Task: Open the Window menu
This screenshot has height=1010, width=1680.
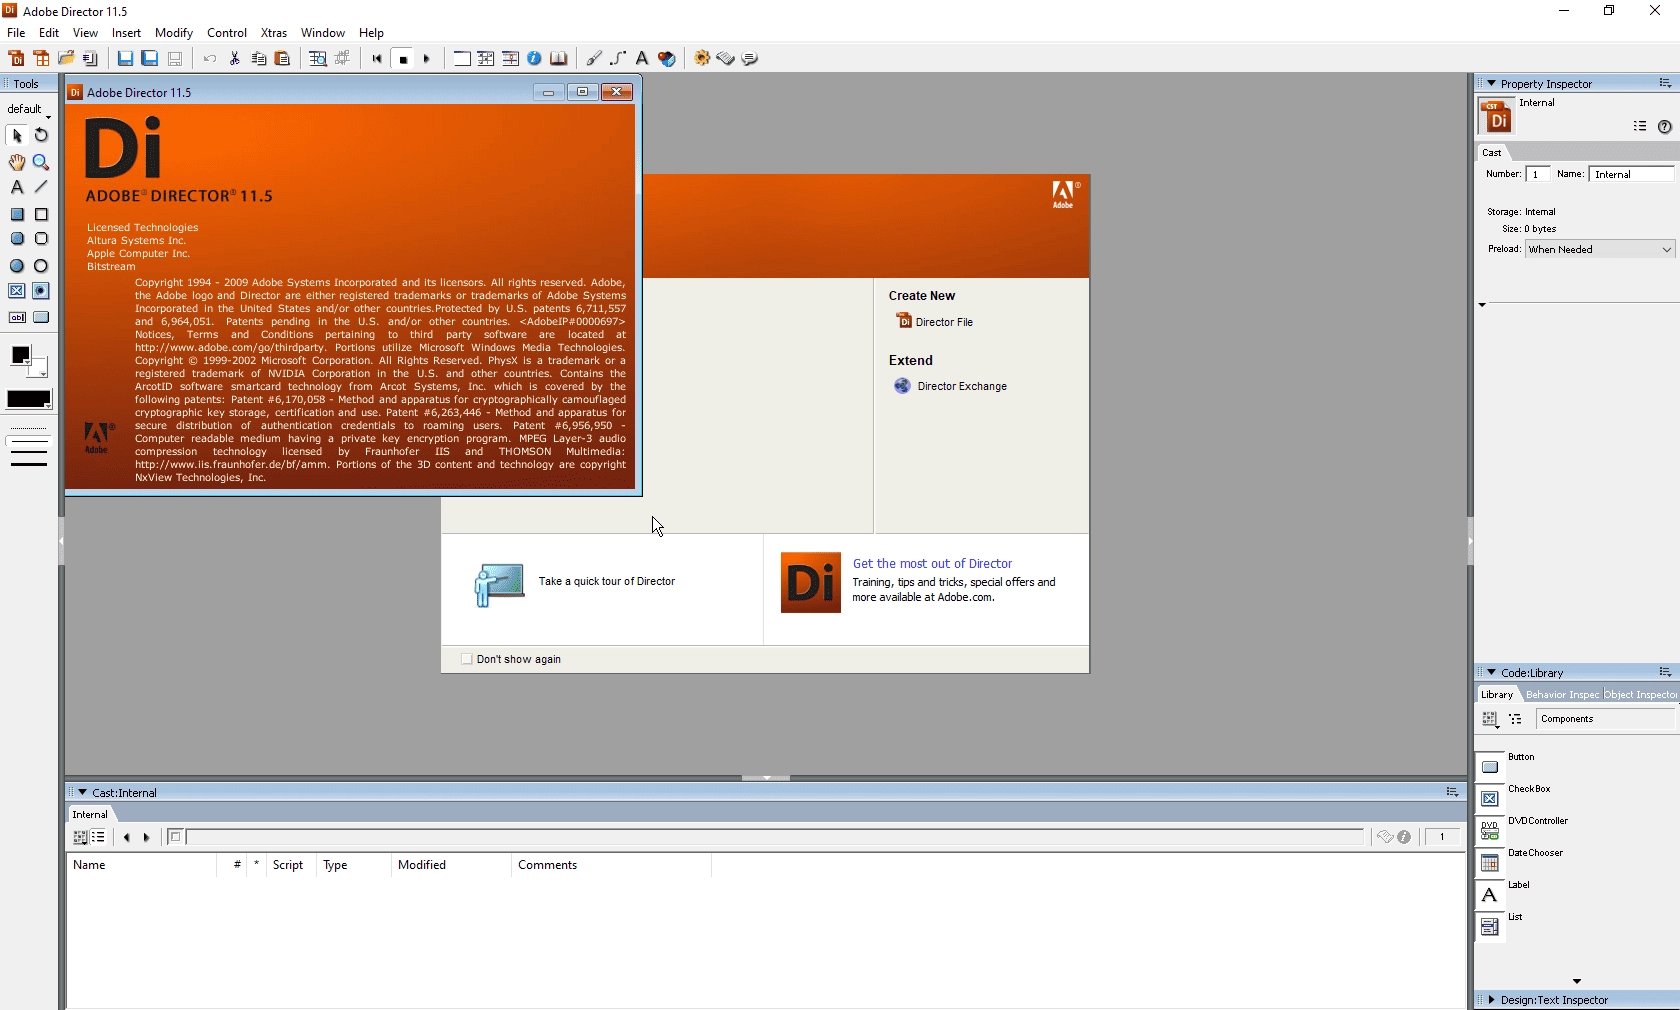Action: click(x=323, y=33)
